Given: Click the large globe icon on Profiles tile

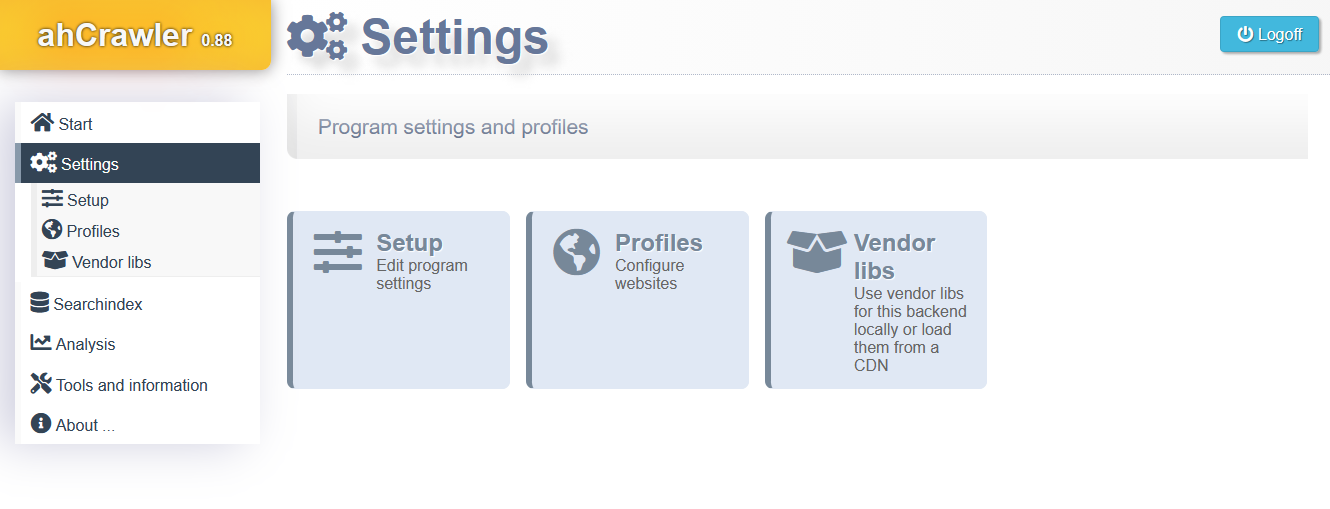Looking at the screenshot, I should point(577,252).
